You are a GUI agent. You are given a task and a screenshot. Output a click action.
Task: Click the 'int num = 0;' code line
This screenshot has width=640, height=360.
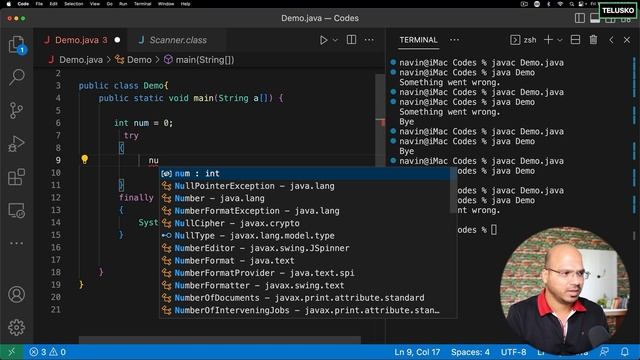(143, 123)
